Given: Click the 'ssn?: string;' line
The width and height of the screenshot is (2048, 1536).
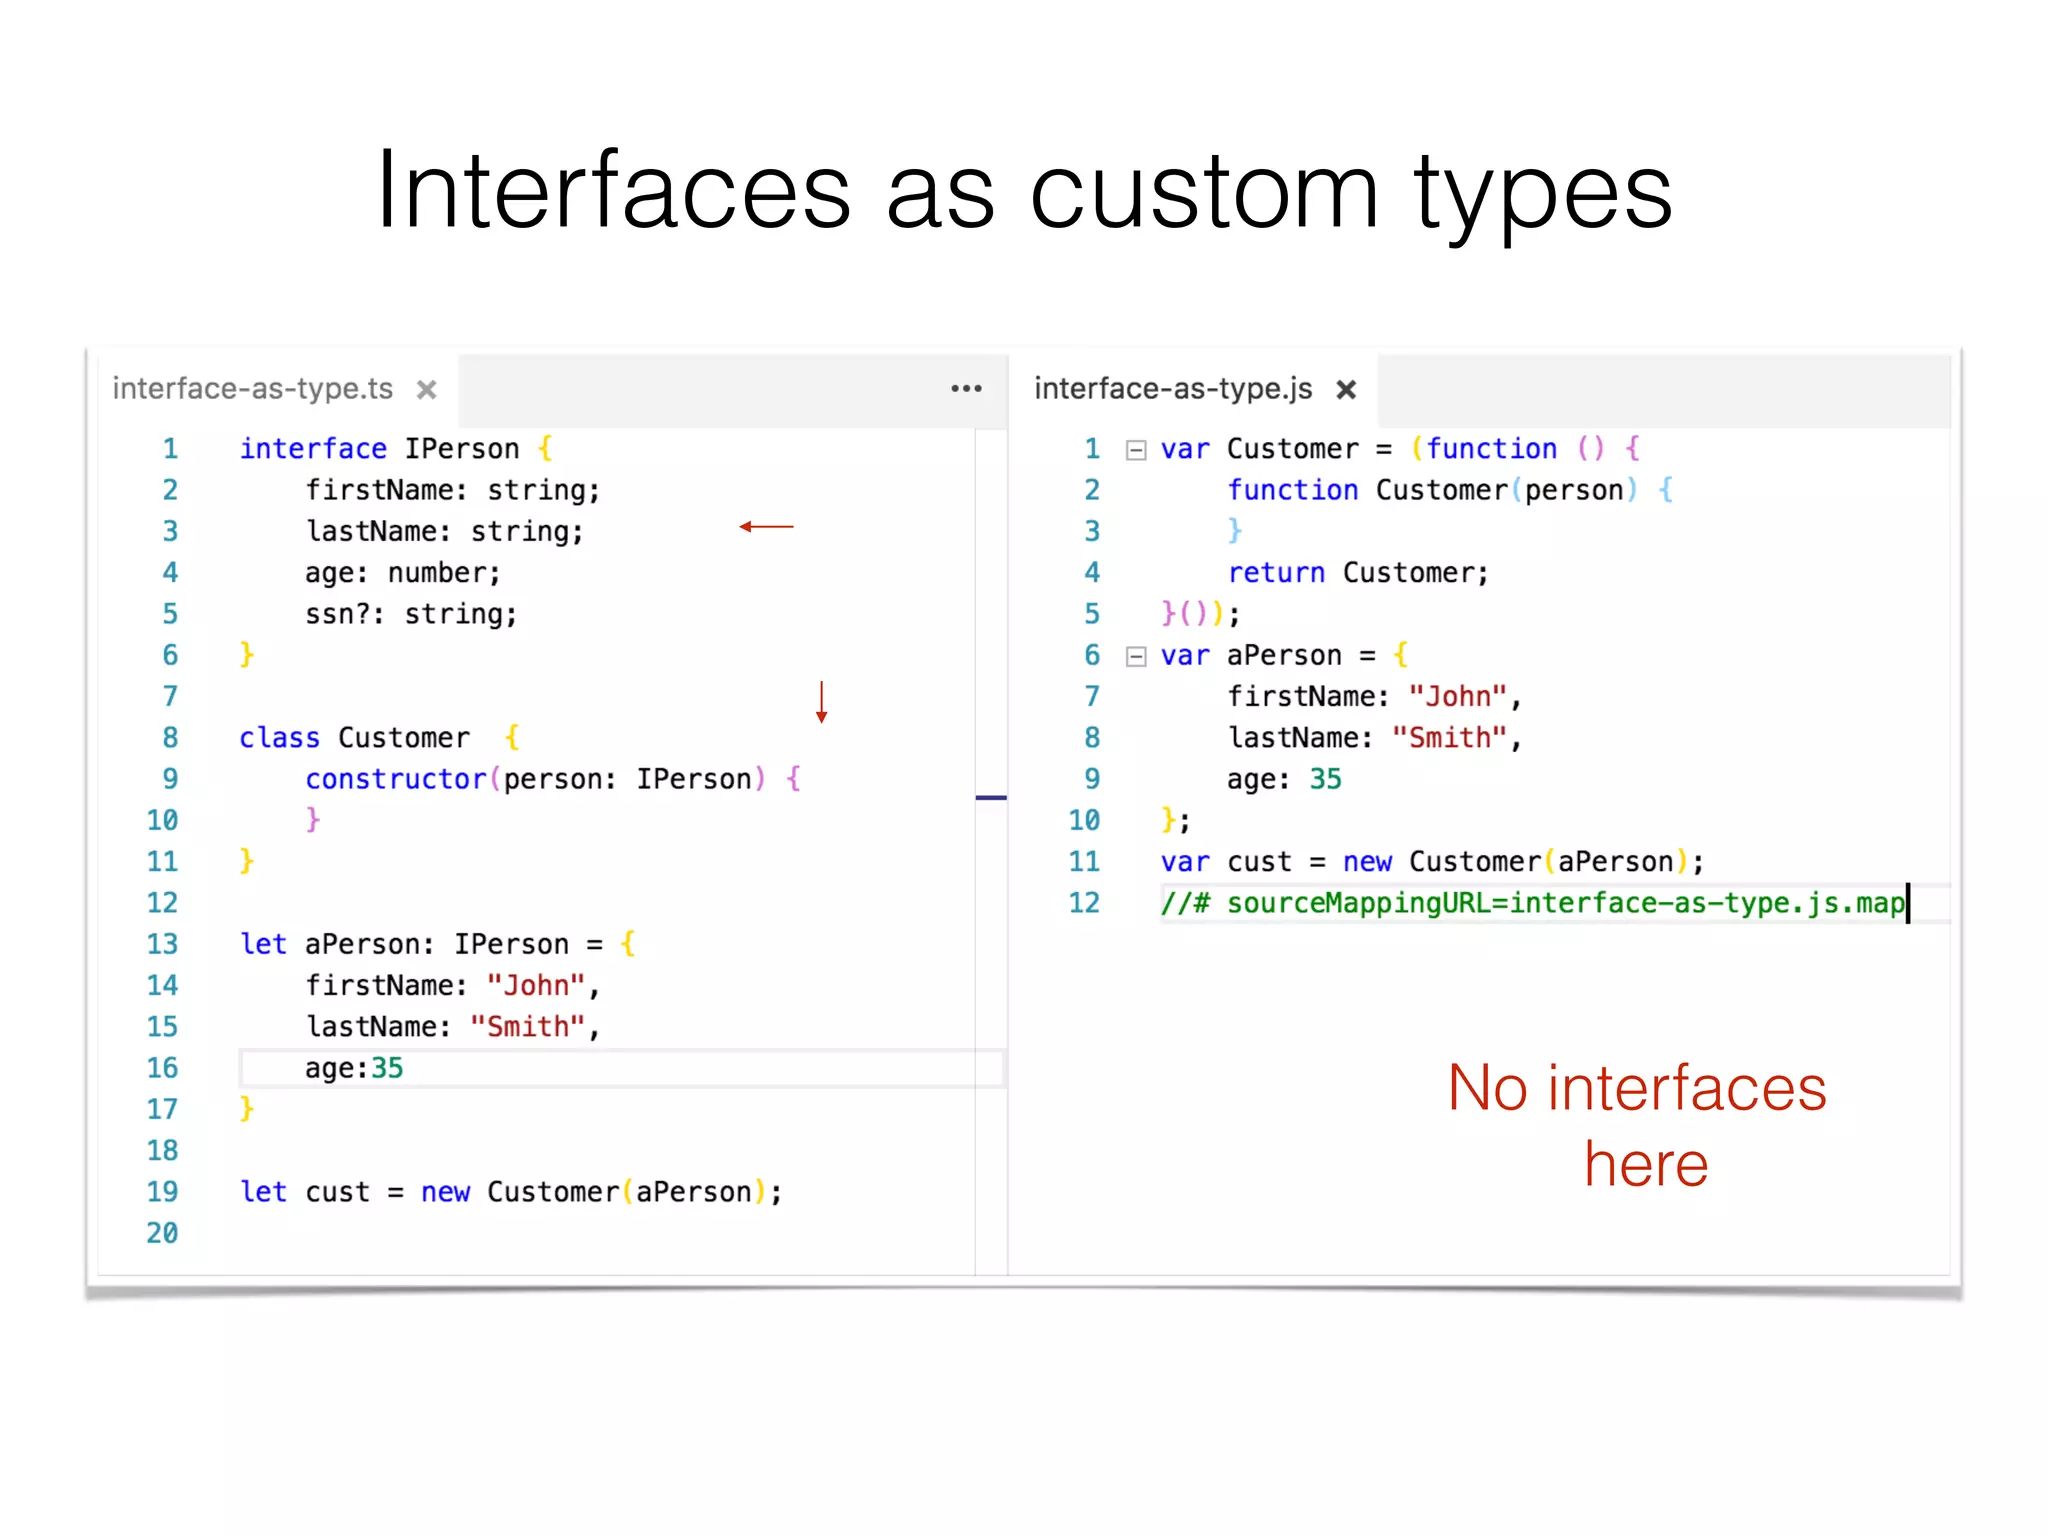Looking at the screenshot, I should [411, 614].
